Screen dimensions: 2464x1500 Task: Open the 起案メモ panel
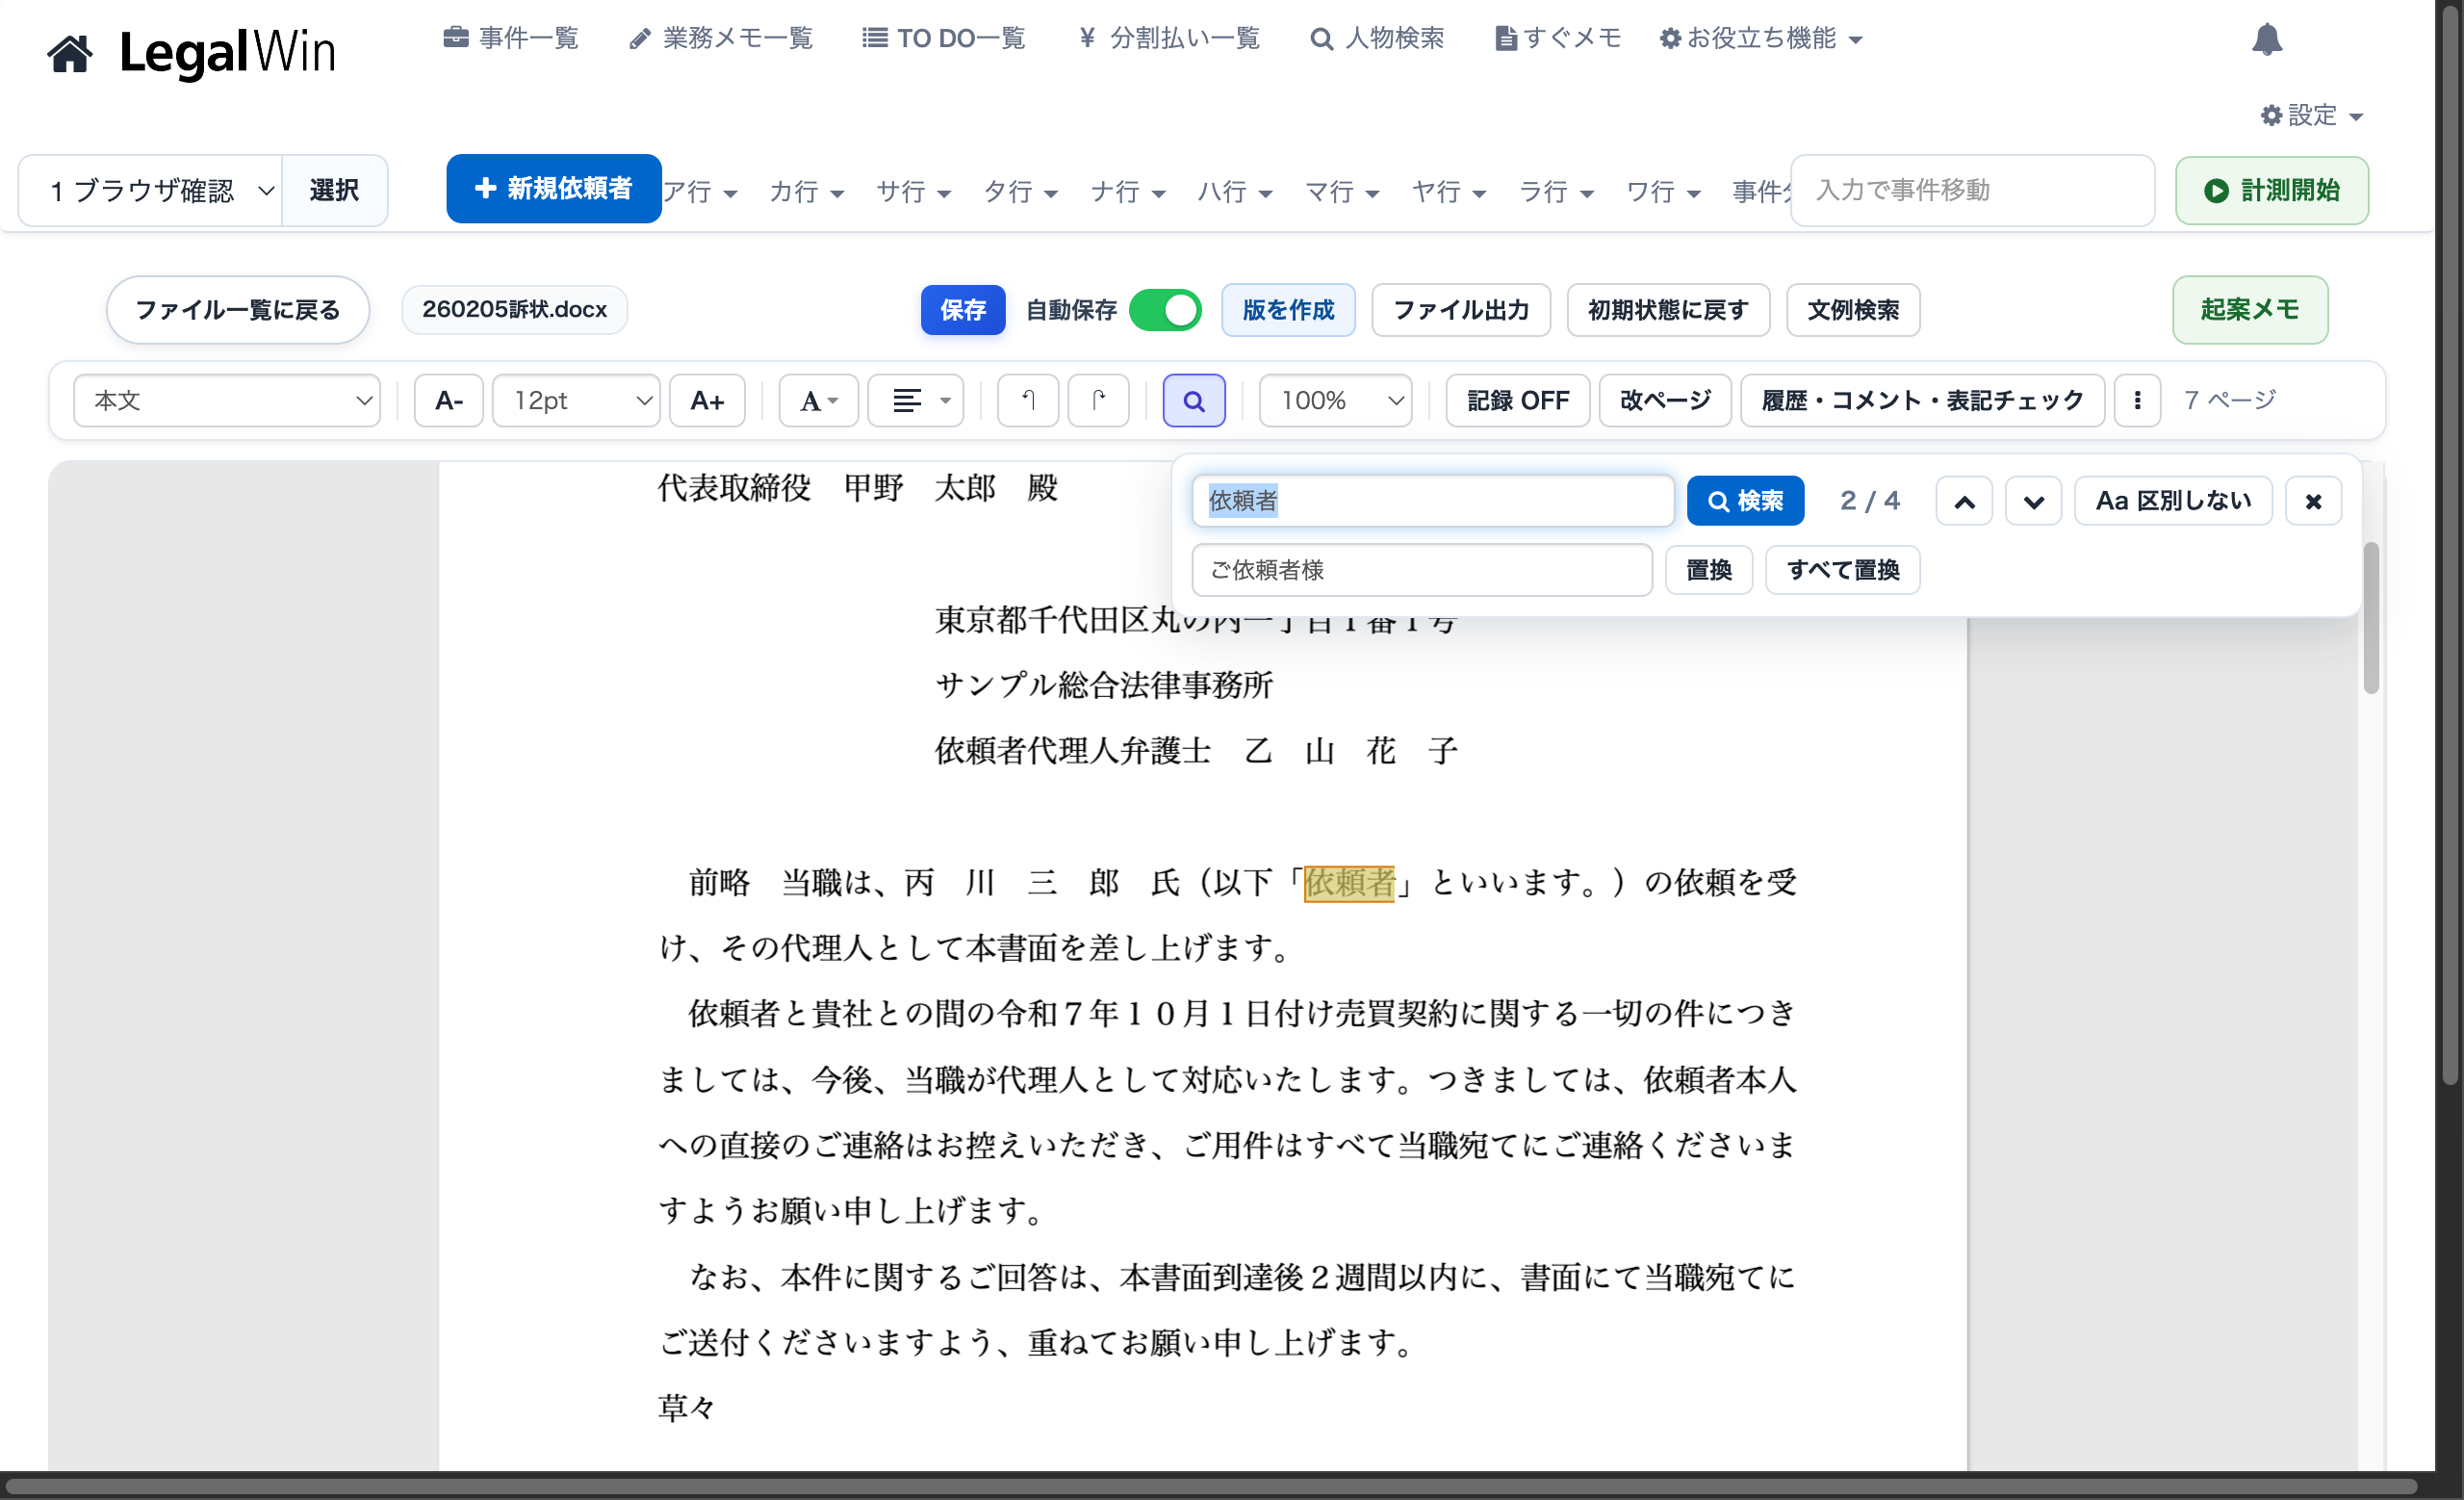click(2250, 310)
